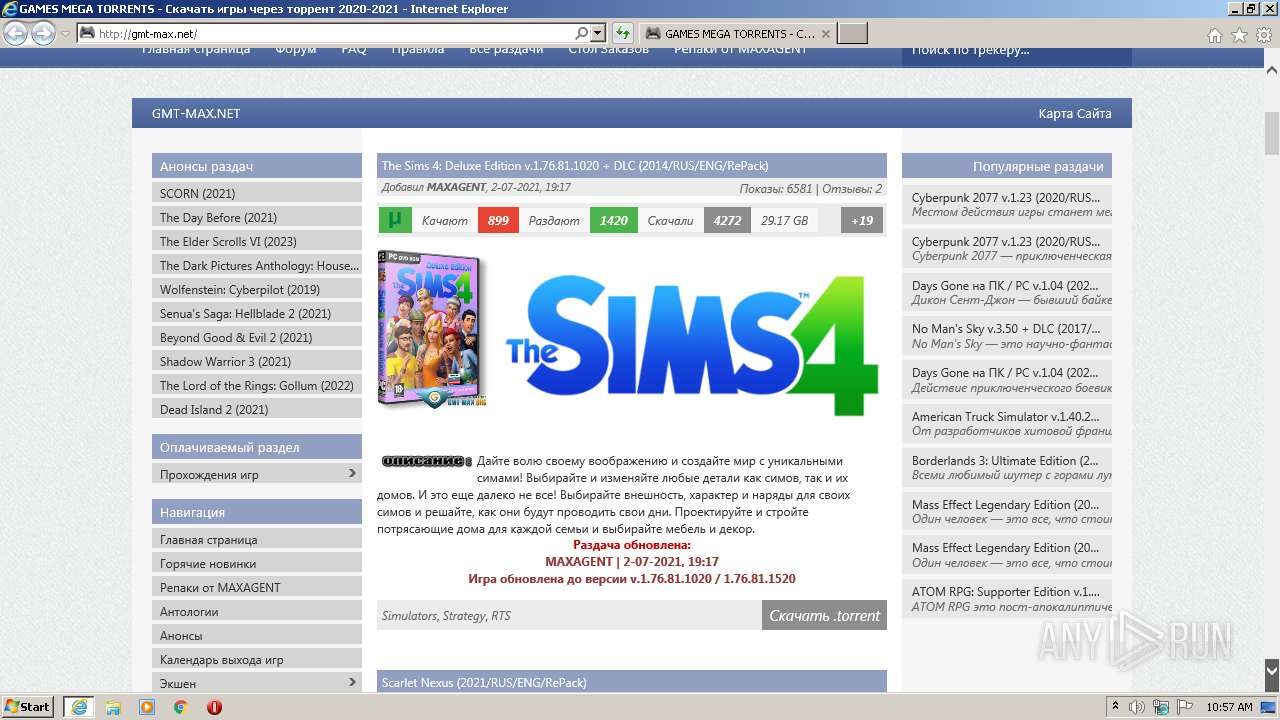Image resolution: width=1280 pixels, height=720 pixels.
Task: Open the red antivirus taskbar icon
Action: pyautogui.click(x=214, y=707)
